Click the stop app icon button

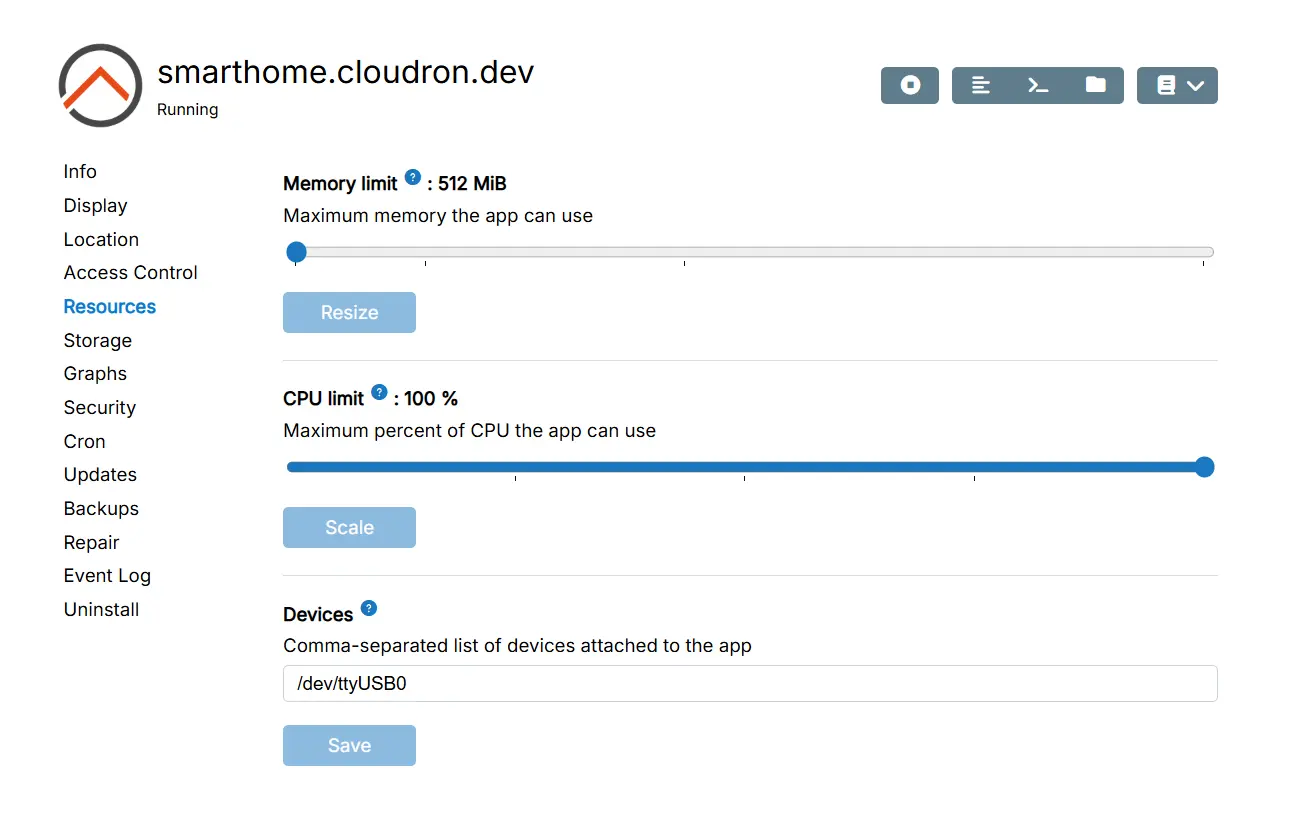[x=910, y=85]
